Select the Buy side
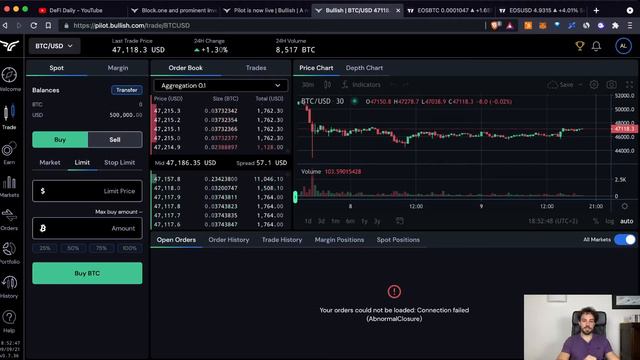 click(60, 140)
